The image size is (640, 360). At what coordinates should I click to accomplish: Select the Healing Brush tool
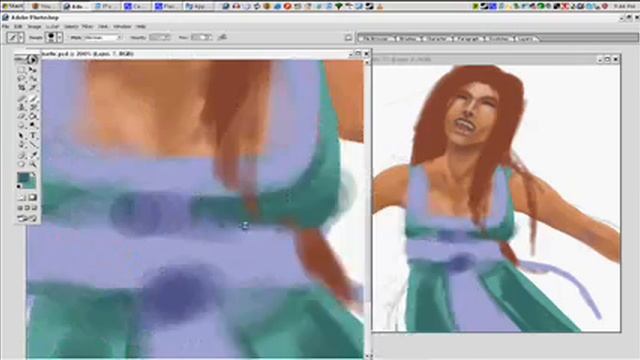pyautogui.click(x=22, y=99)
